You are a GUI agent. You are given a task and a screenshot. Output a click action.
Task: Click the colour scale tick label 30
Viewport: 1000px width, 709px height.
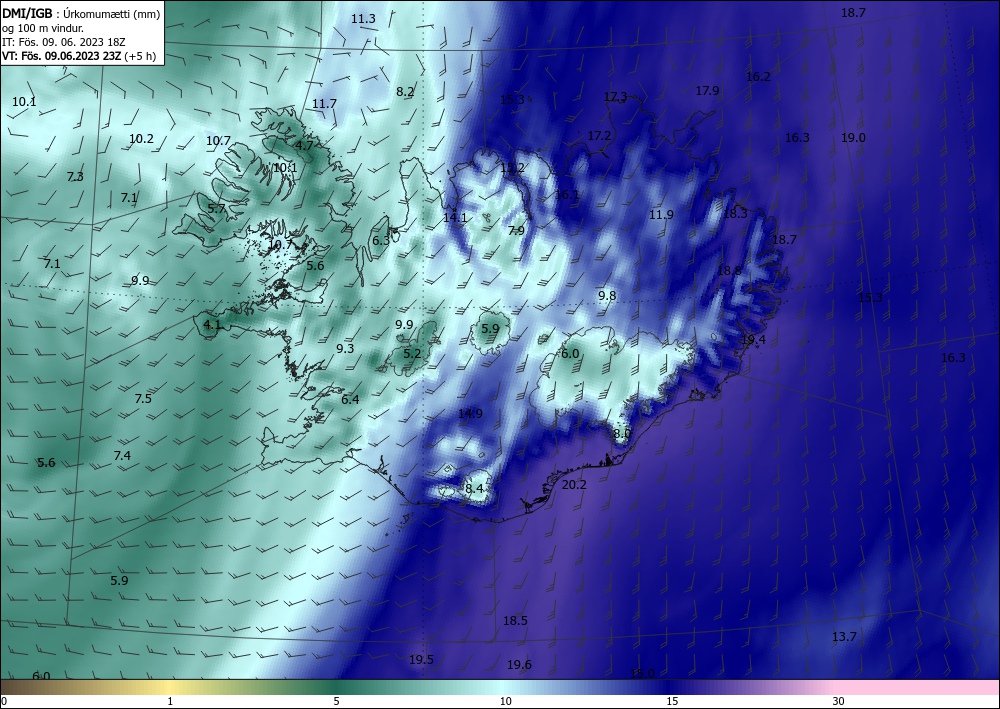coord(839,701)
